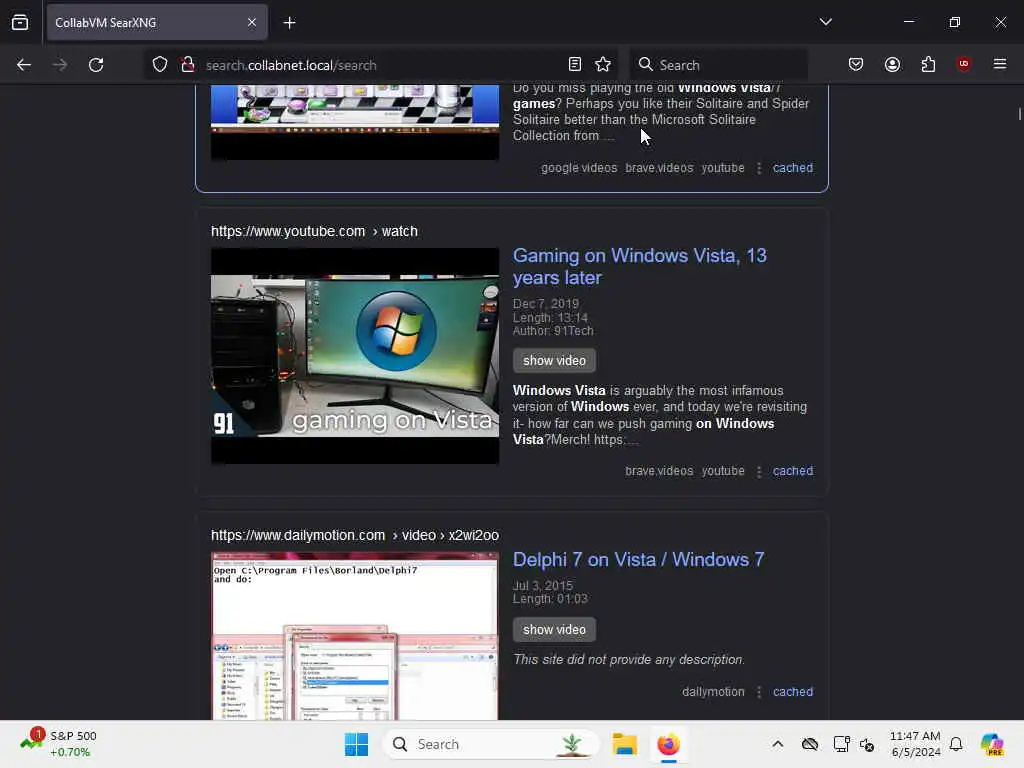Open clock and date 11:47 AM
The width and height of the screenshot is (1024, 768).
915,744
